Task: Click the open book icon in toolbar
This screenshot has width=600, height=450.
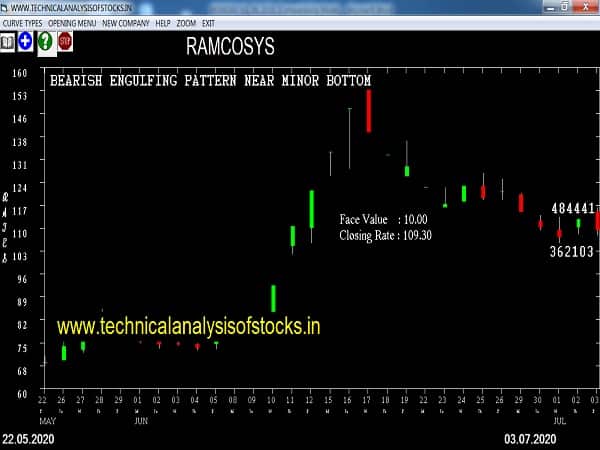Action: tap(8, 42)
